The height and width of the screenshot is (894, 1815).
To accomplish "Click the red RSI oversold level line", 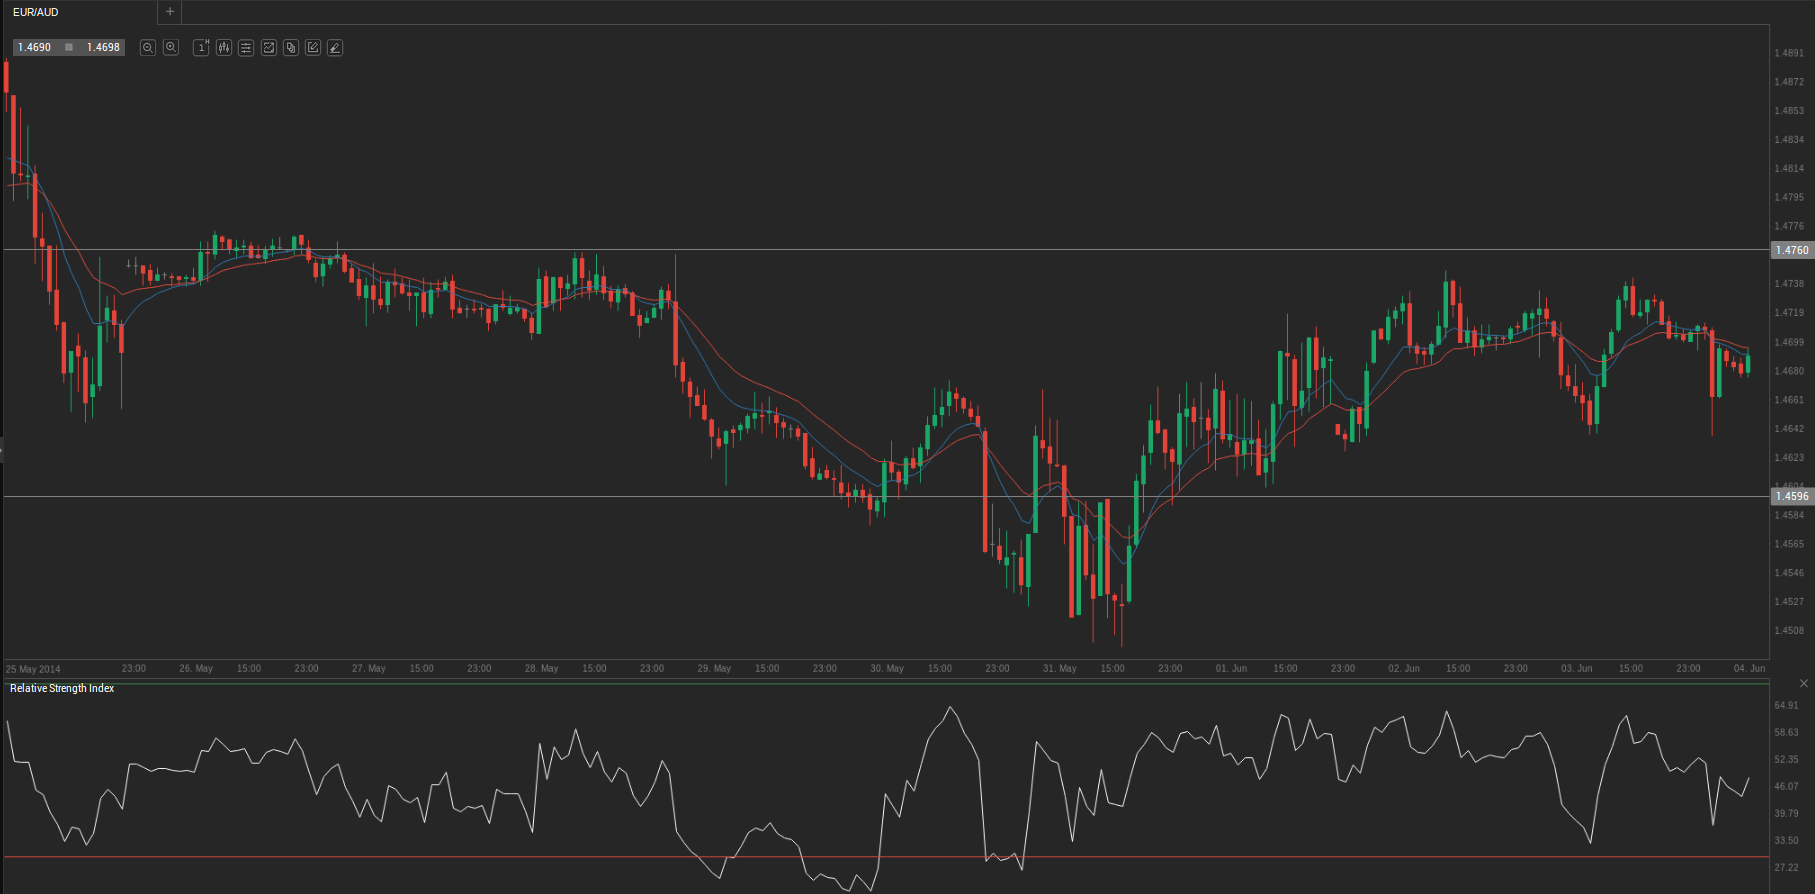I will 400,857.
